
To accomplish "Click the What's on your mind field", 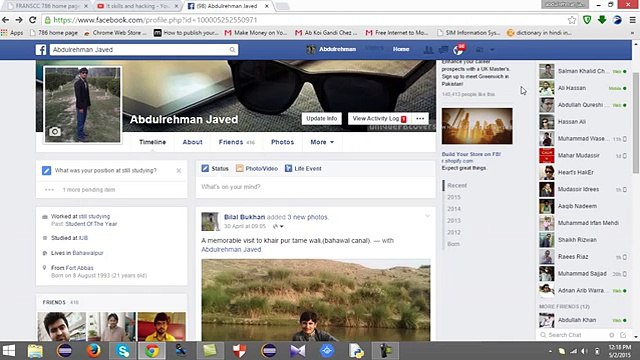I will (x=316, y=187).
